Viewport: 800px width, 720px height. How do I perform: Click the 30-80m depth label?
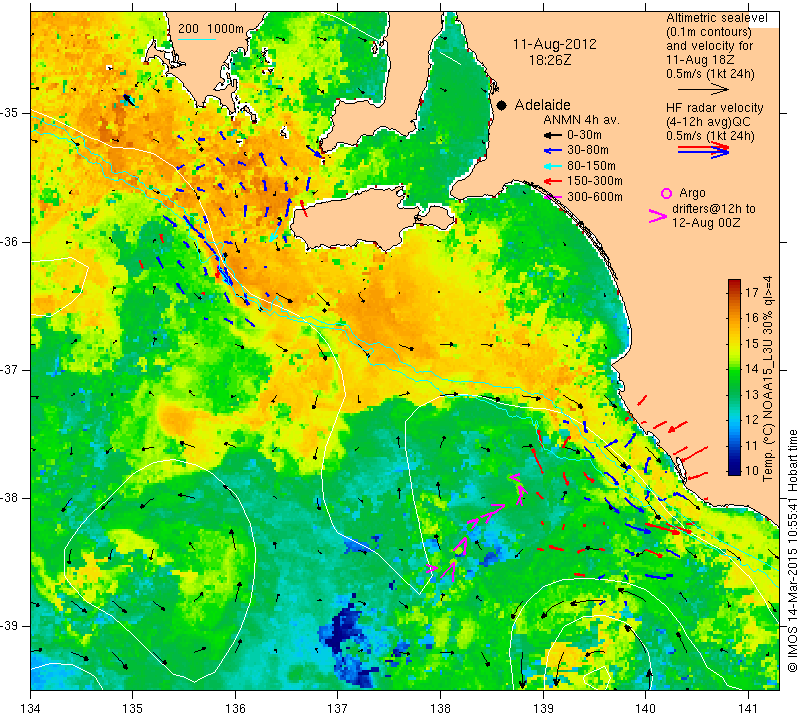tap(587, 150)
